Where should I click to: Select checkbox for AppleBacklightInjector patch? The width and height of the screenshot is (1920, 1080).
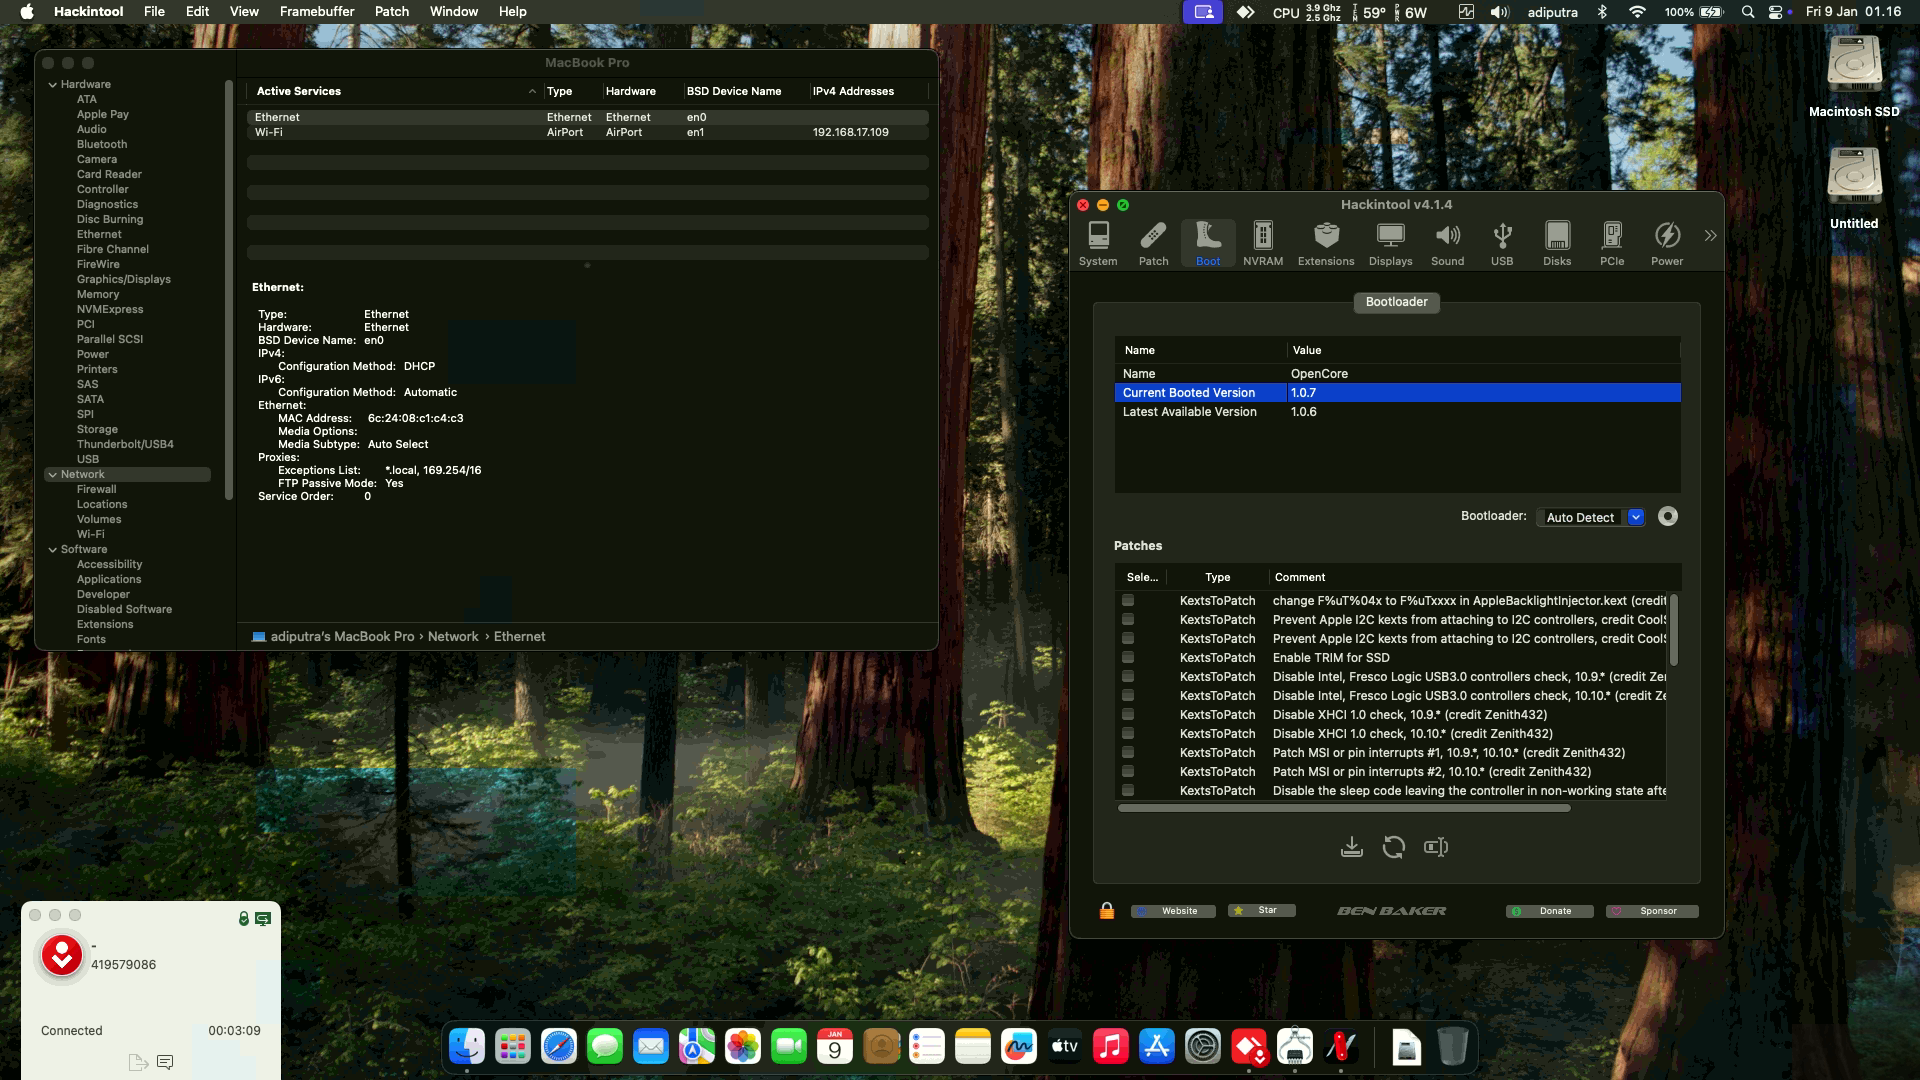[1128, 601]
